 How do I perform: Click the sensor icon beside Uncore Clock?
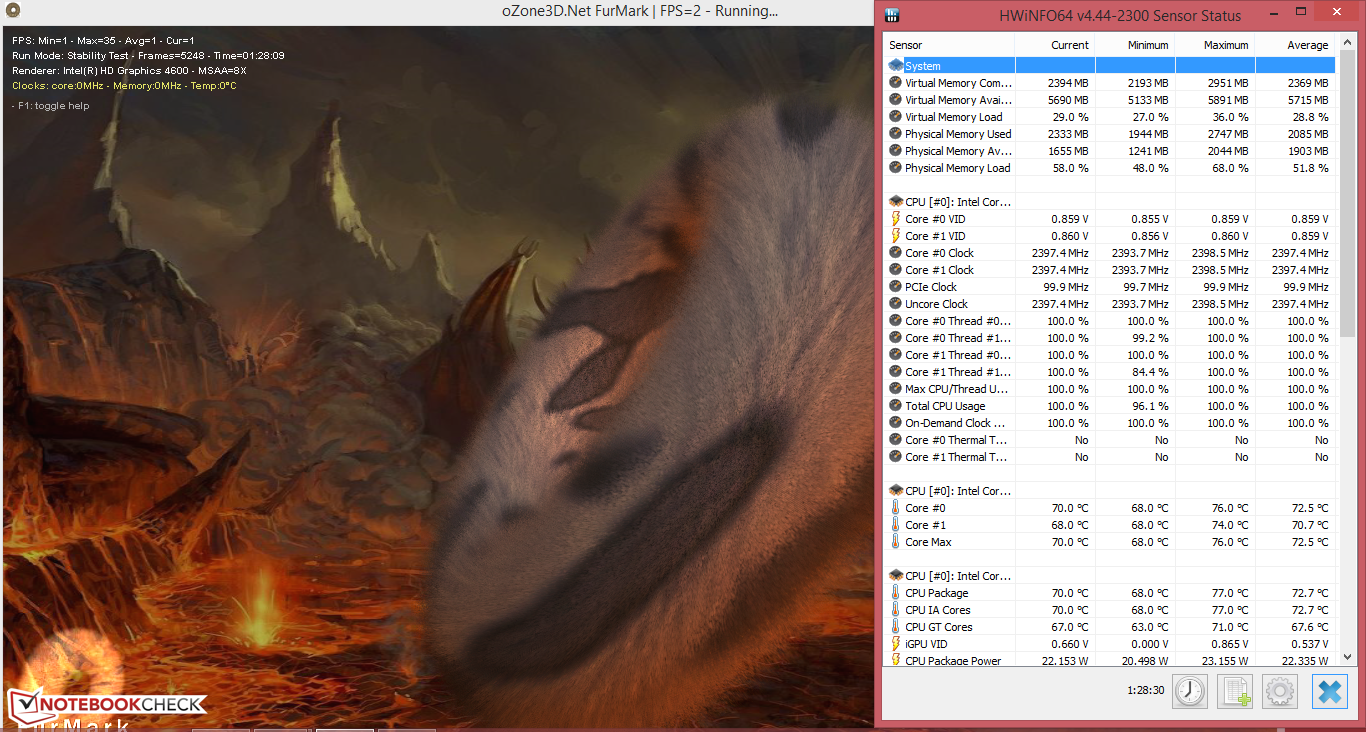tap(895, 304)
